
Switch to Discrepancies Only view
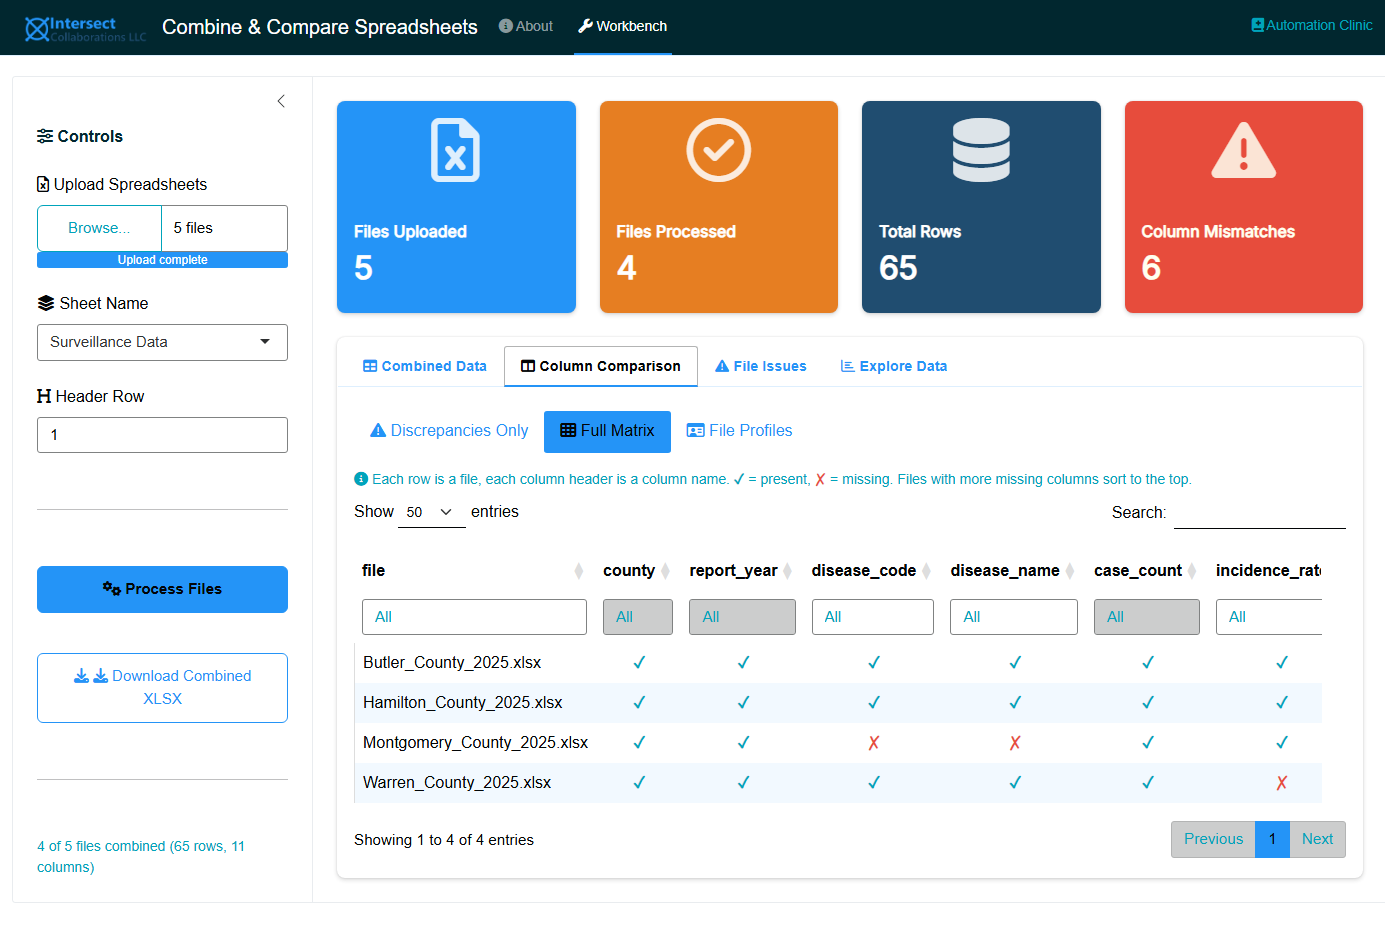(449, 431)
